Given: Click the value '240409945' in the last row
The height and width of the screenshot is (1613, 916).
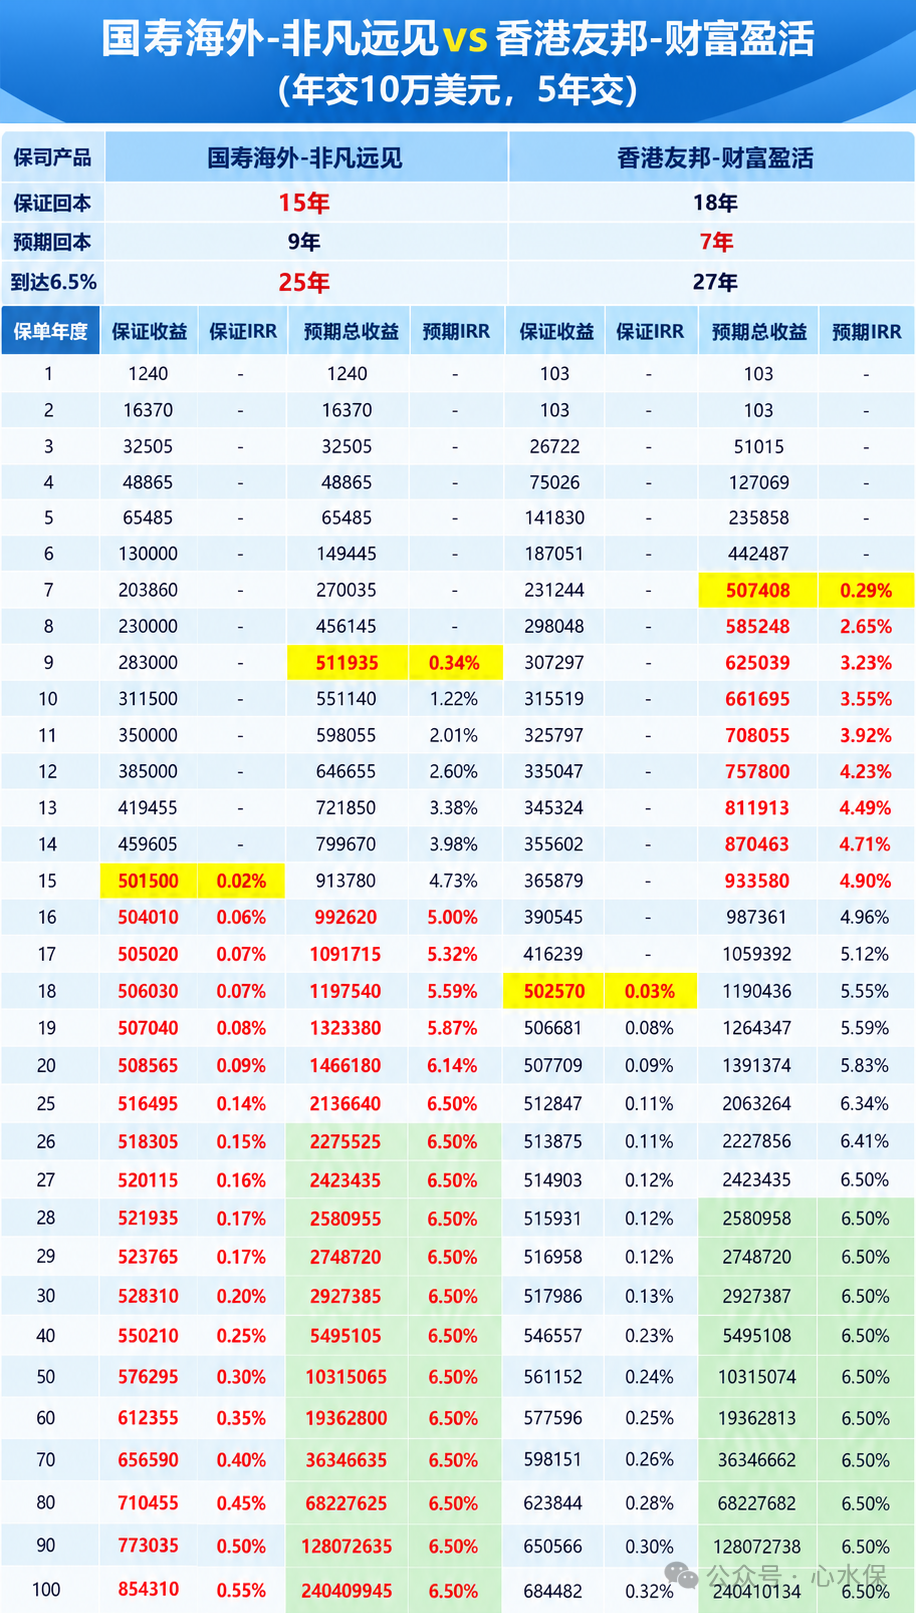Looking at the screenshot, I should click(346, 1590).
